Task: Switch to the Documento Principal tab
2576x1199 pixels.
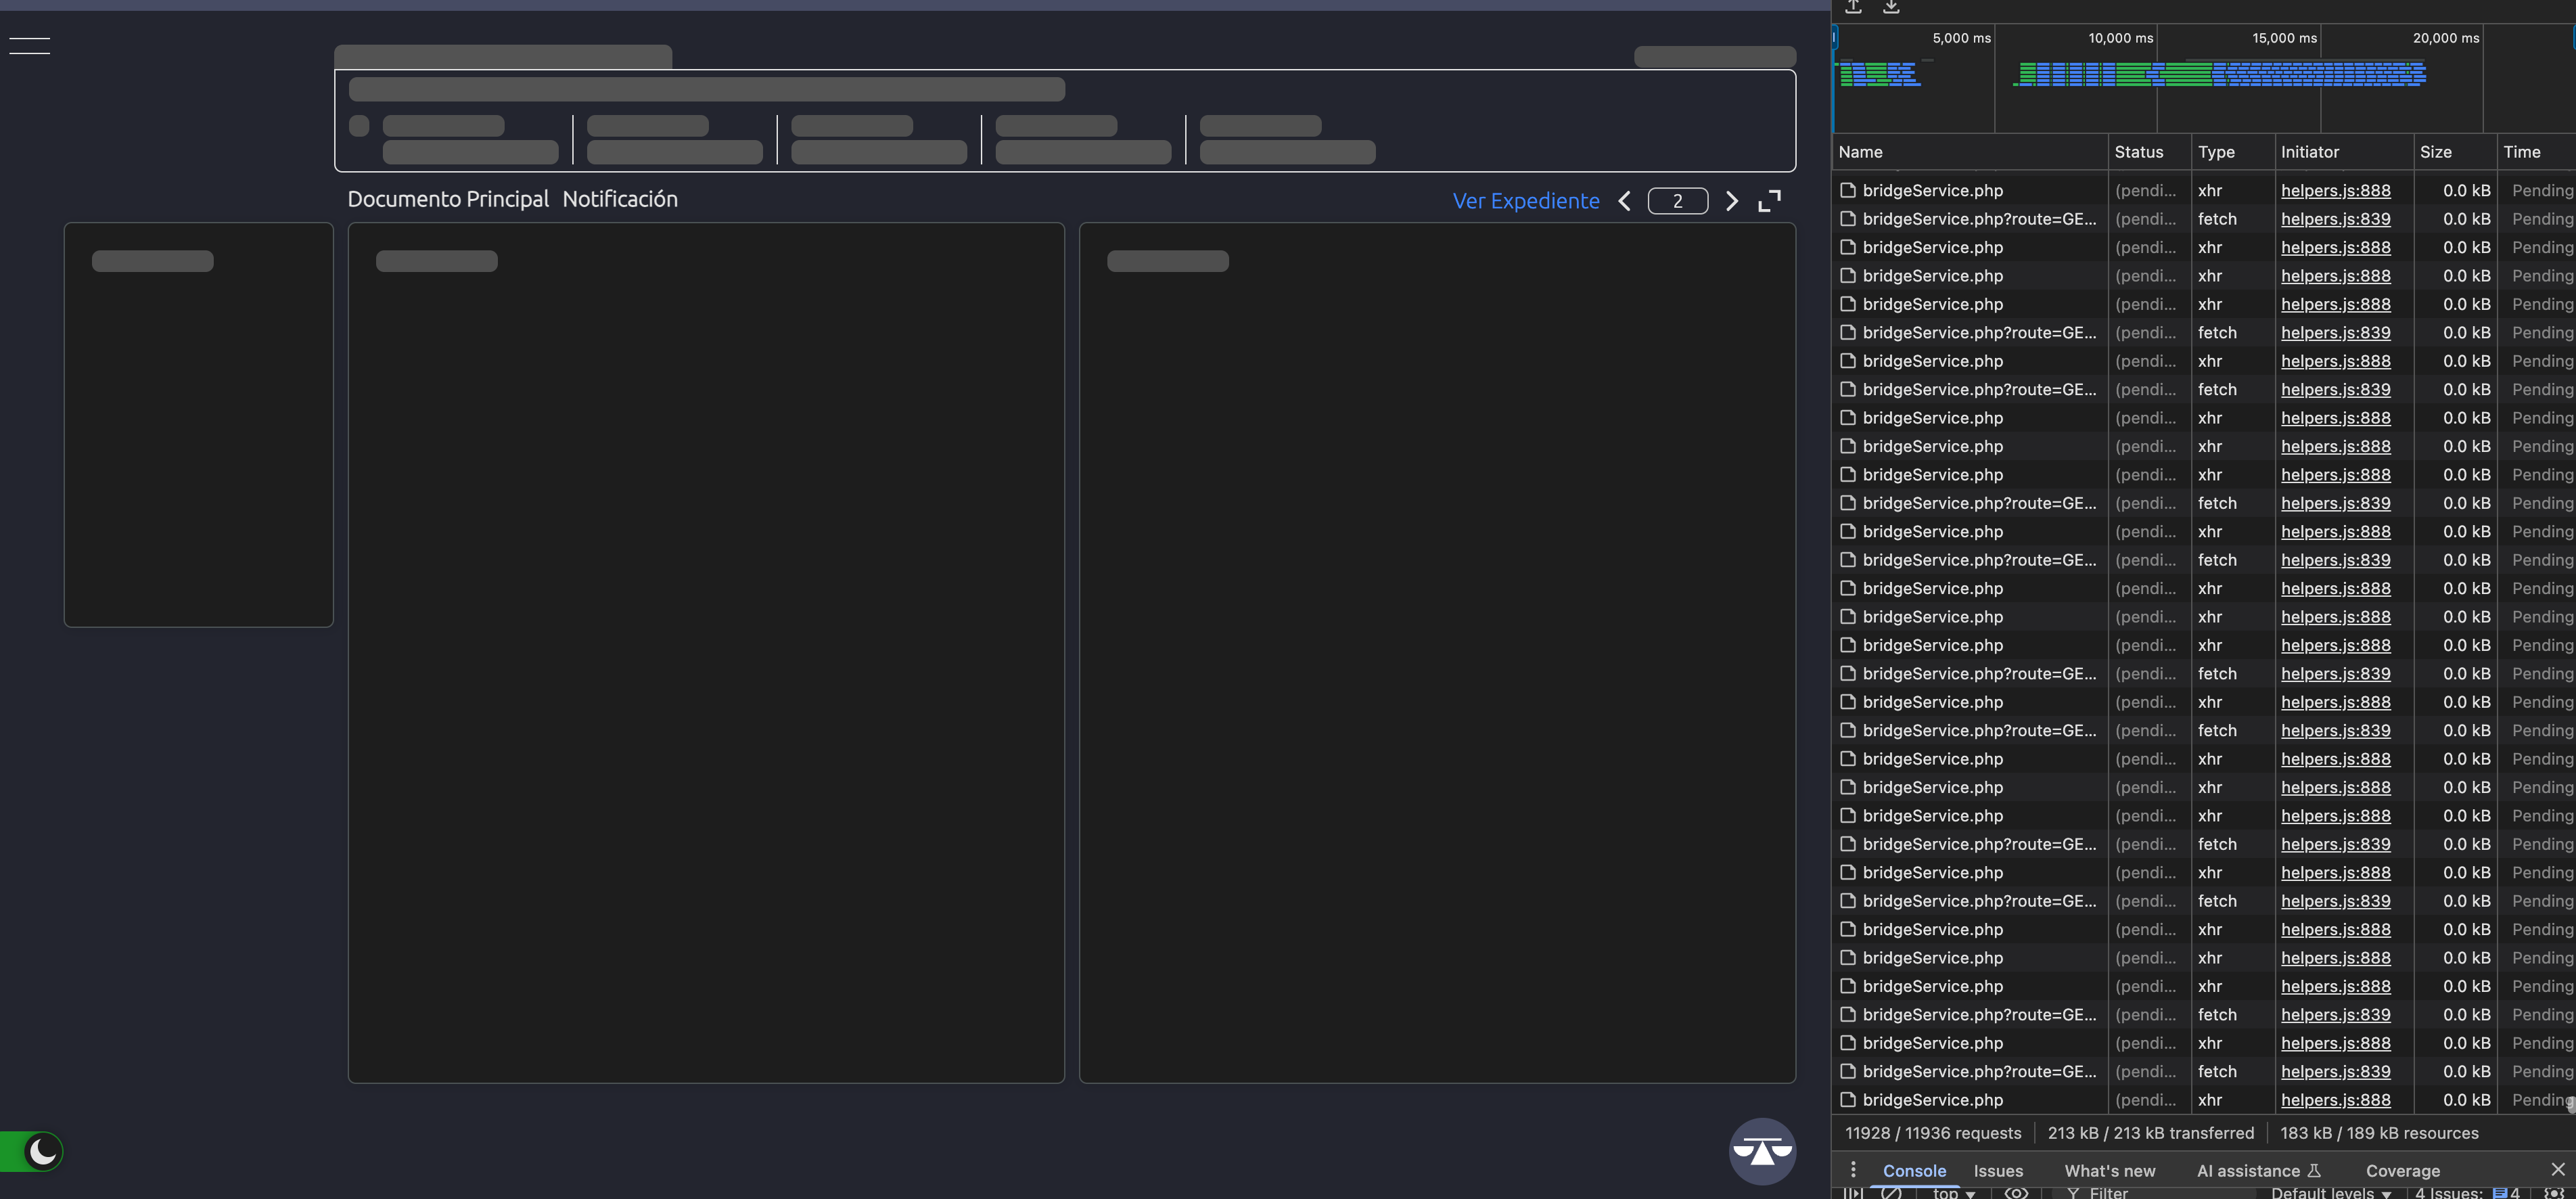Action: click(448, 199)
